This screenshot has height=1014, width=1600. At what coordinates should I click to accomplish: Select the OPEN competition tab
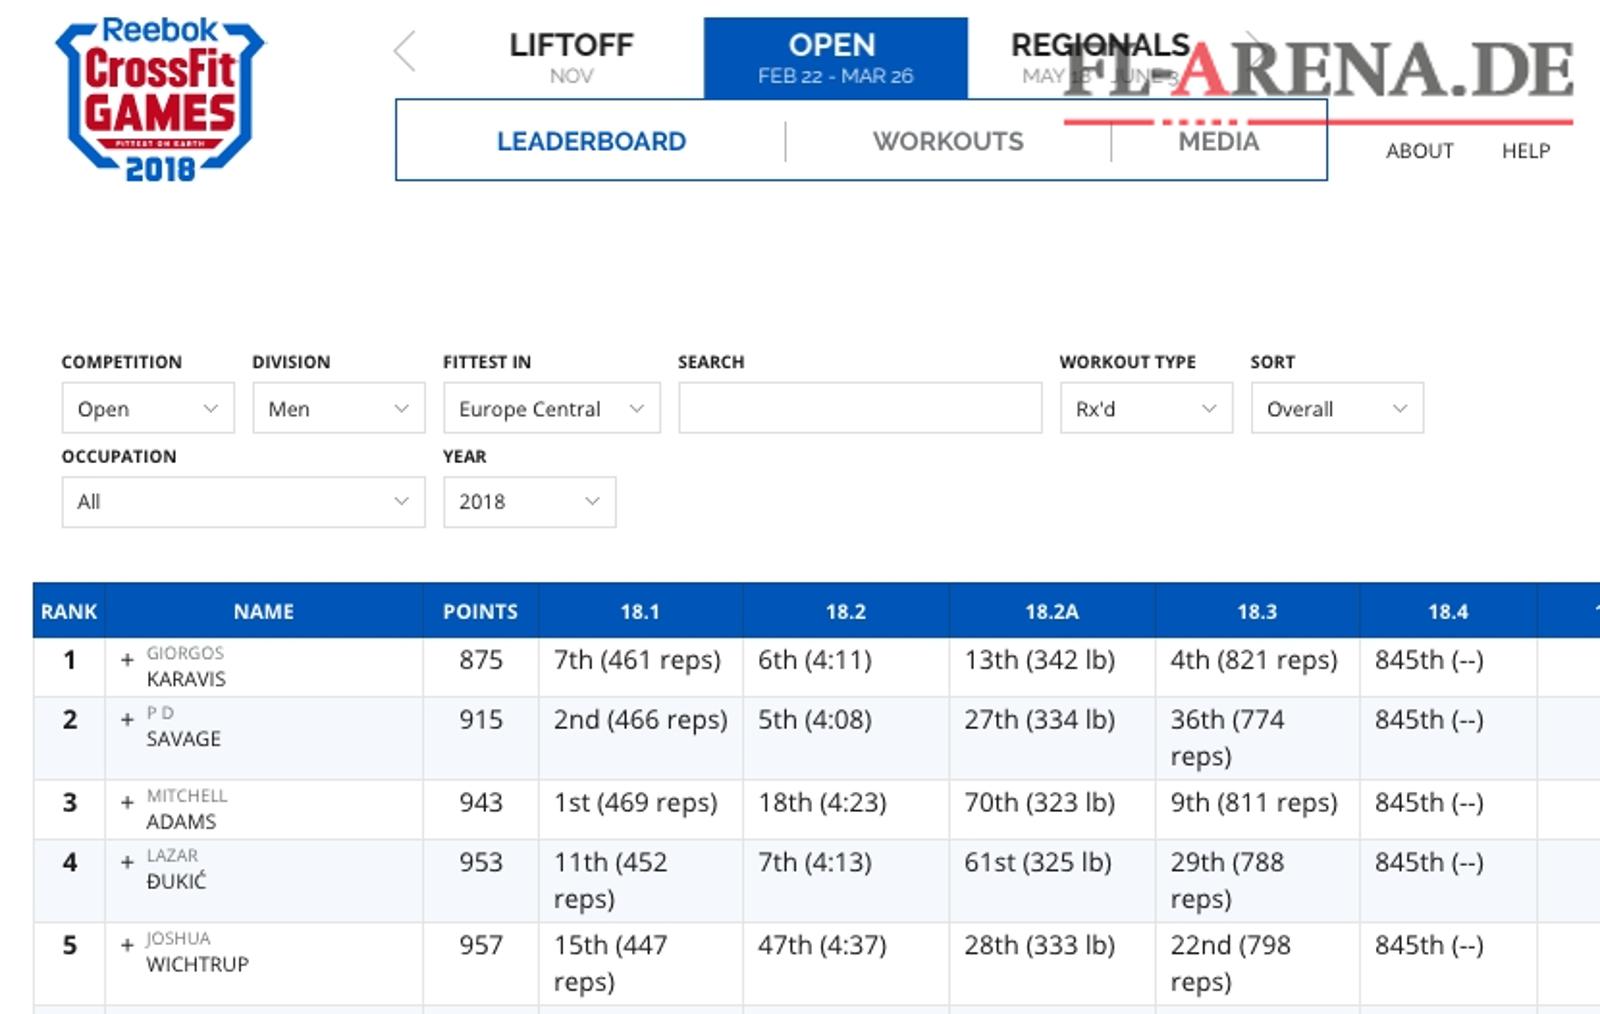tap(835, 57)
